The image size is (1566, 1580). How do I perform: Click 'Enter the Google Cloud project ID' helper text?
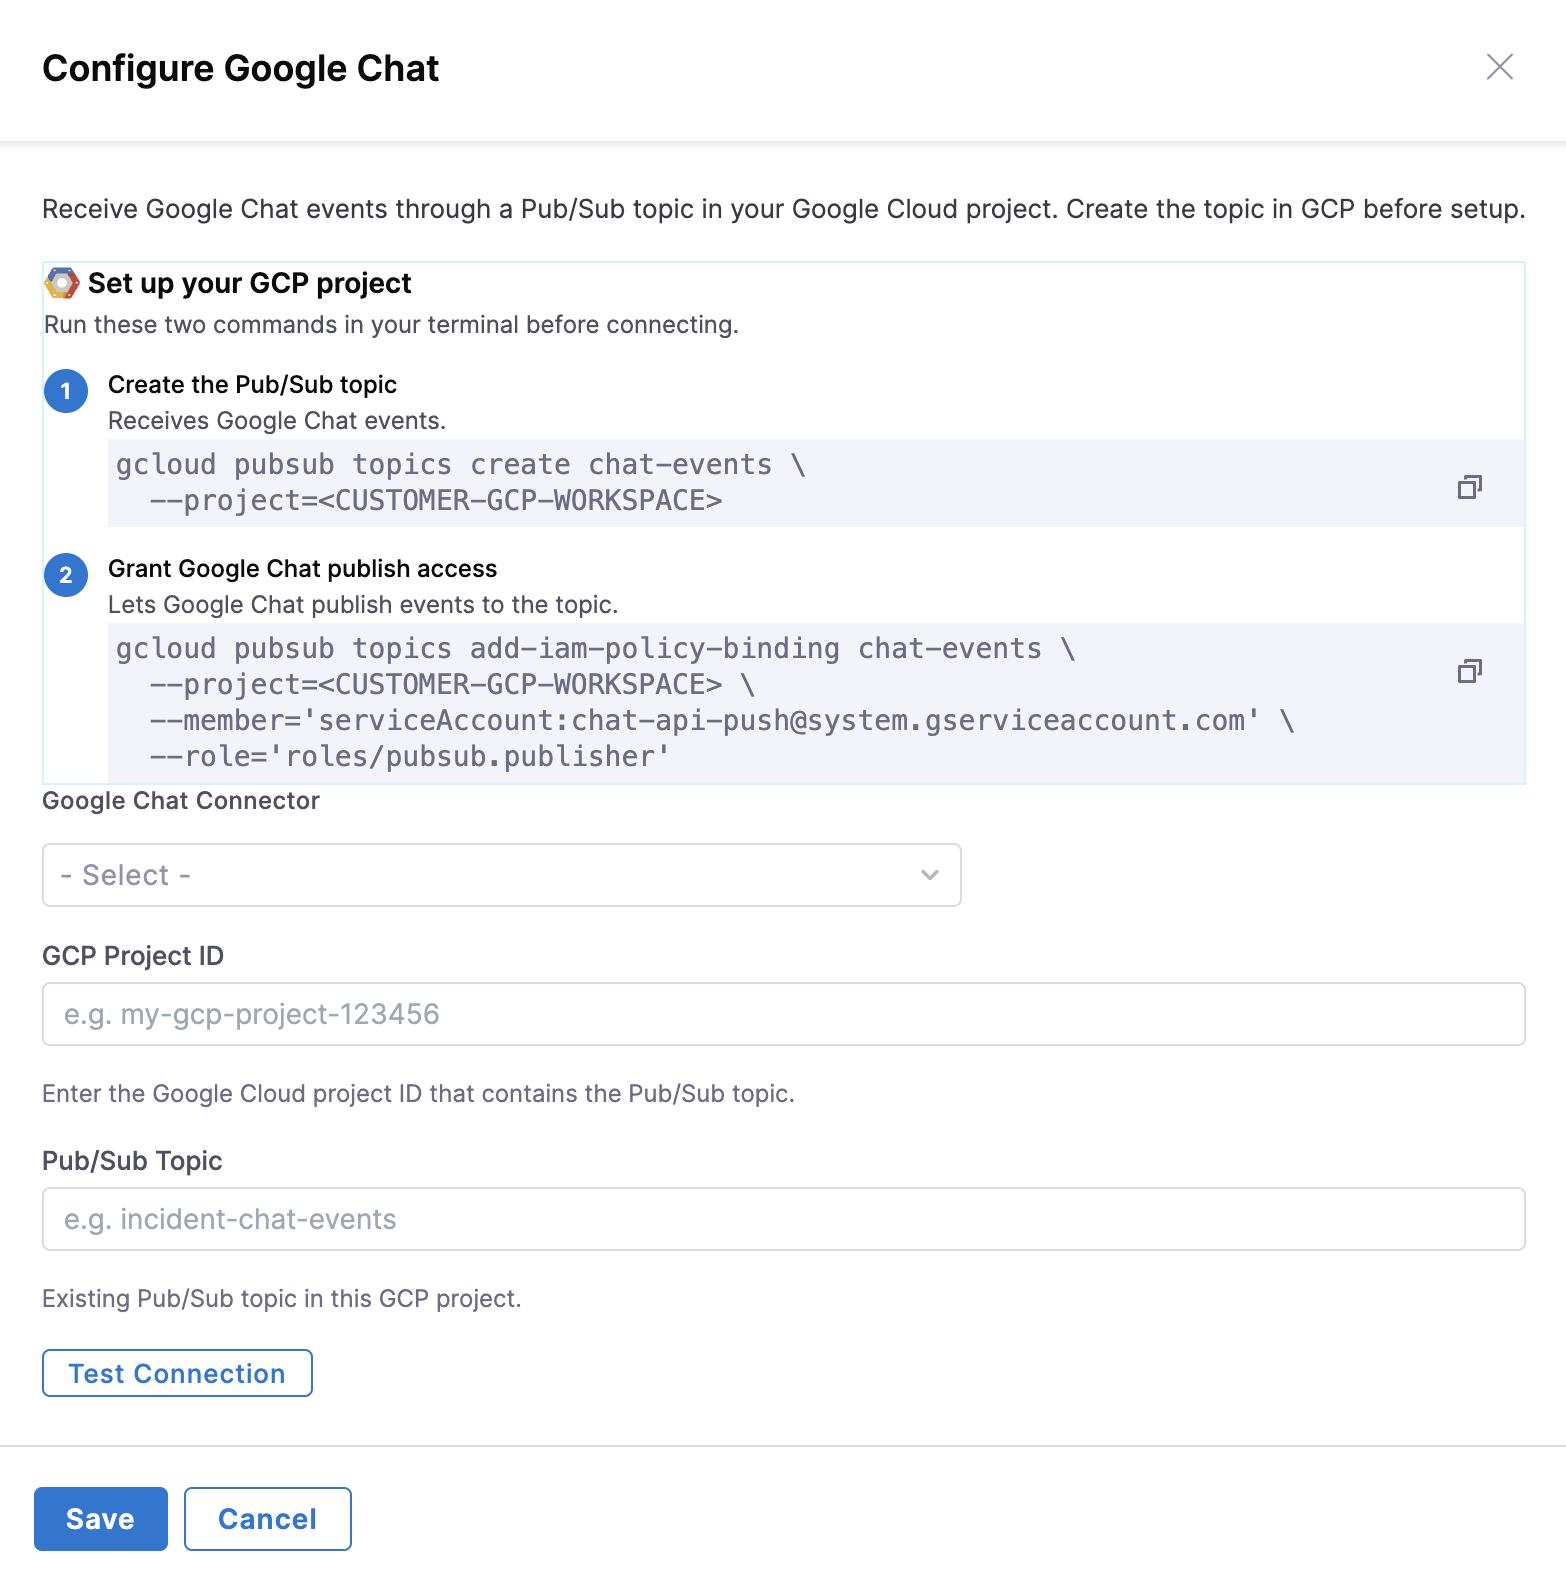pyautogui.click(x=419, y=1094)
